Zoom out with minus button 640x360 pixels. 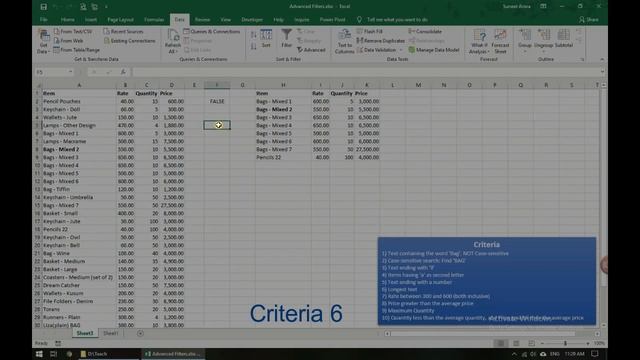click(542, 344)
